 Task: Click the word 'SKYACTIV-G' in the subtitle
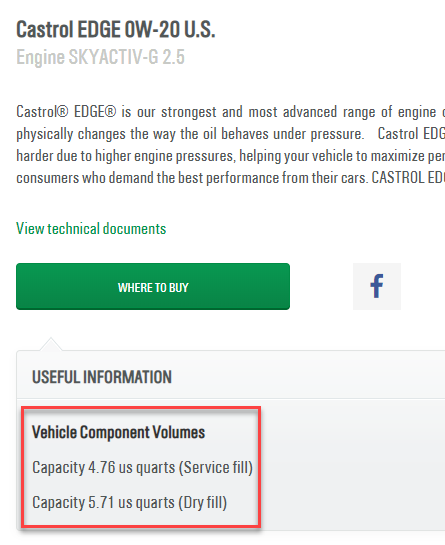click(114, 57)
